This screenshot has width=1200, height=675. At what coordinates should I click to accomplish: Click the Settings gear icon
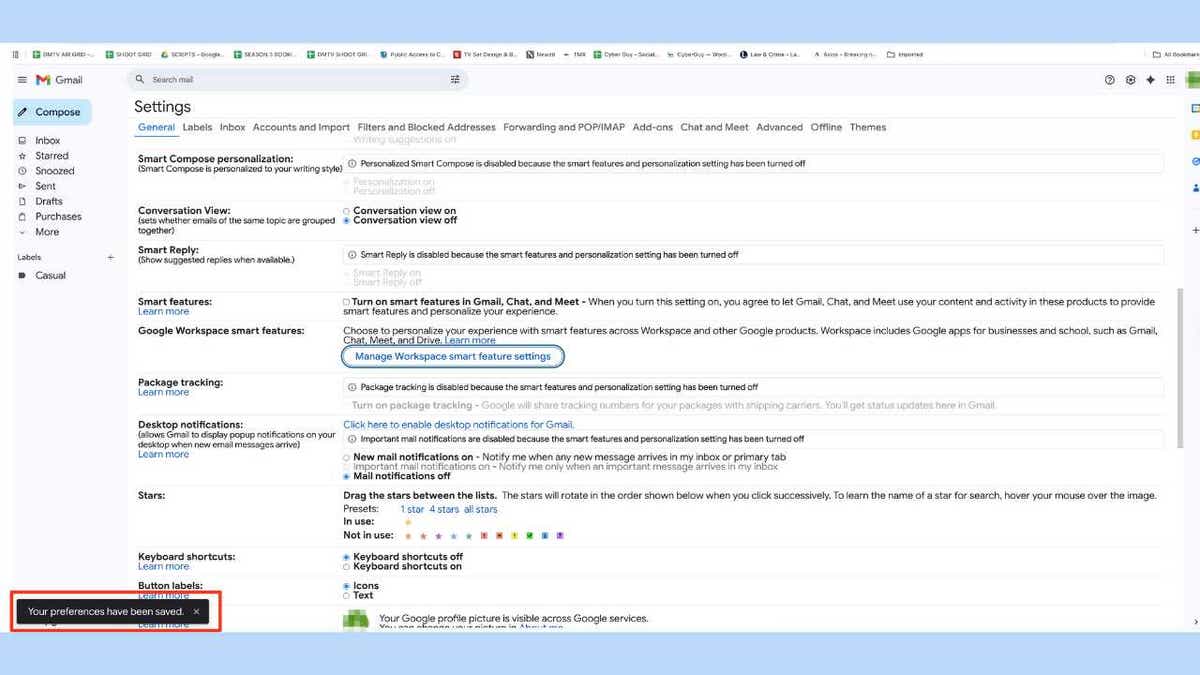tap(1130, 79)
